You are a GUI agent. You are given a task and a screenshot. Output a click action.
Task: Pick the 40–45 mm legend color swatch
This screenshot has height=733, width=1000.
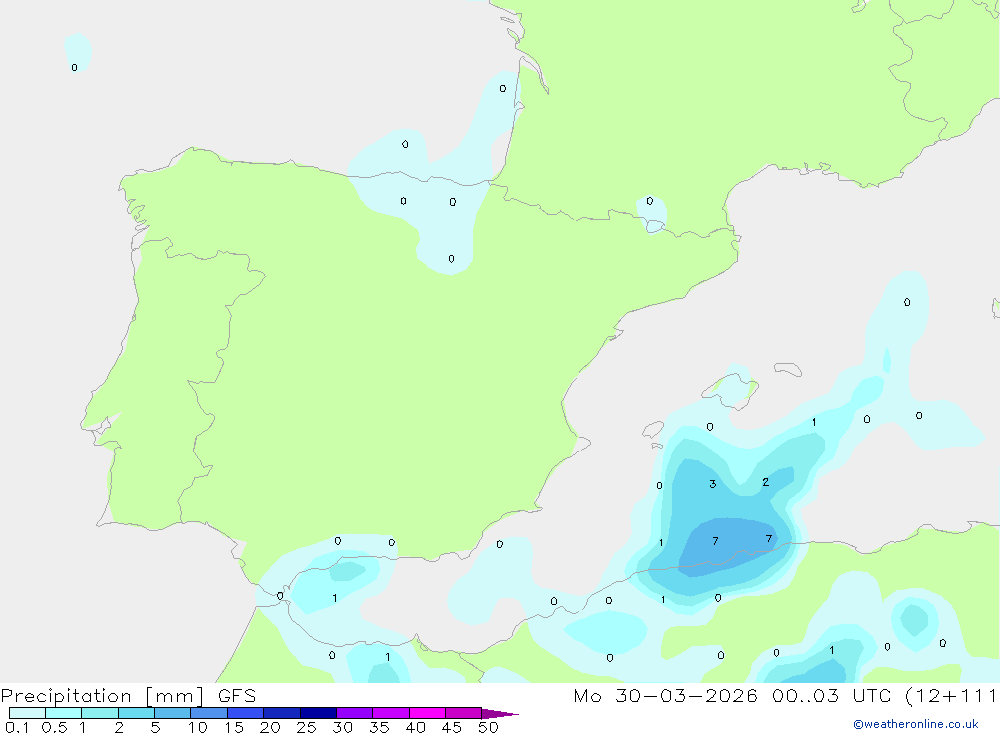click(427, 713)
